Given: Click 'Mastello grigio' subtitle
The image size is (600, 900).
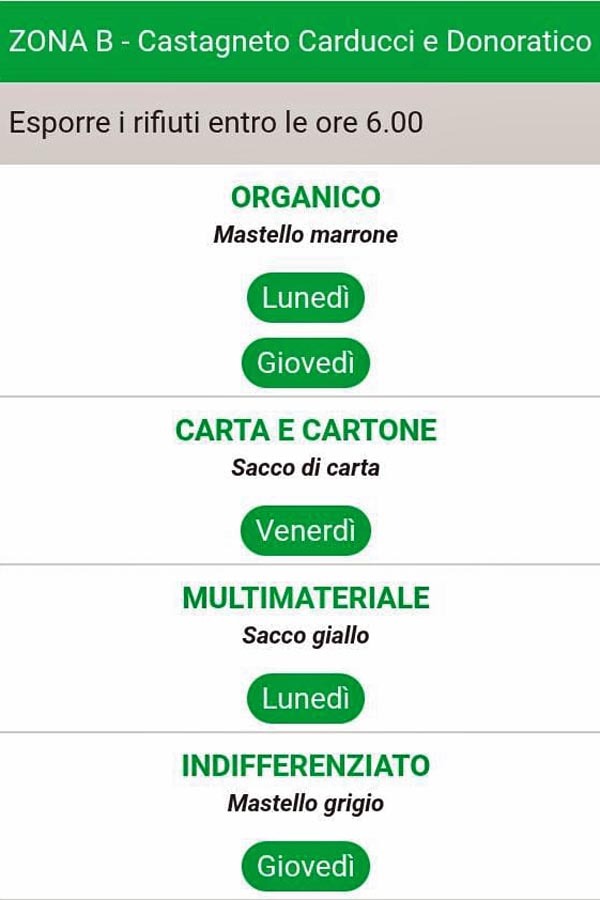Looking at the screenshot, I should click(x=305, y=803).
